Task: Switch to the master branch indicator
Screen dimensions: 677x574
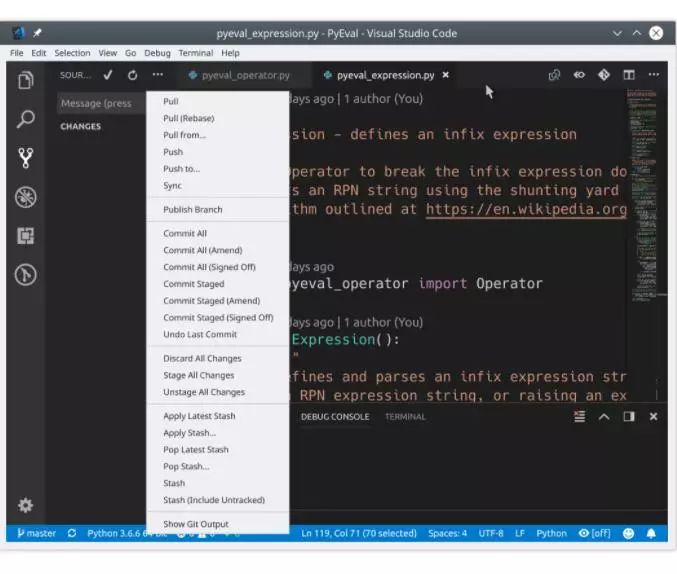Action: [37, 533]
